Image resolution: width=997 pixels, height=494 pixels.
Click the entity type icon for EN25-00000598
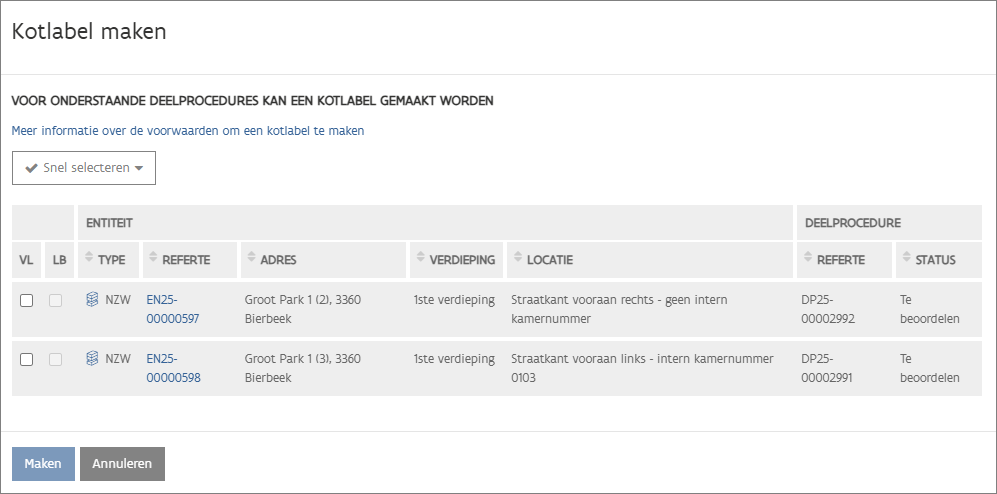pyautogui.click(x=92, y=359)
